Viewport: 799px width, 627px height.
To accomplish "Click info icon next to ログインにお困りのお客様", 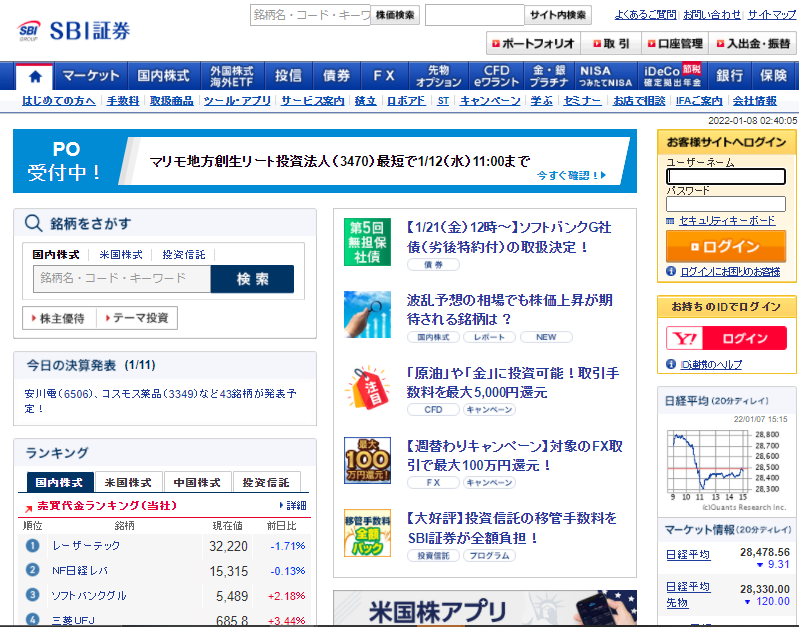I will click(671, 271).
